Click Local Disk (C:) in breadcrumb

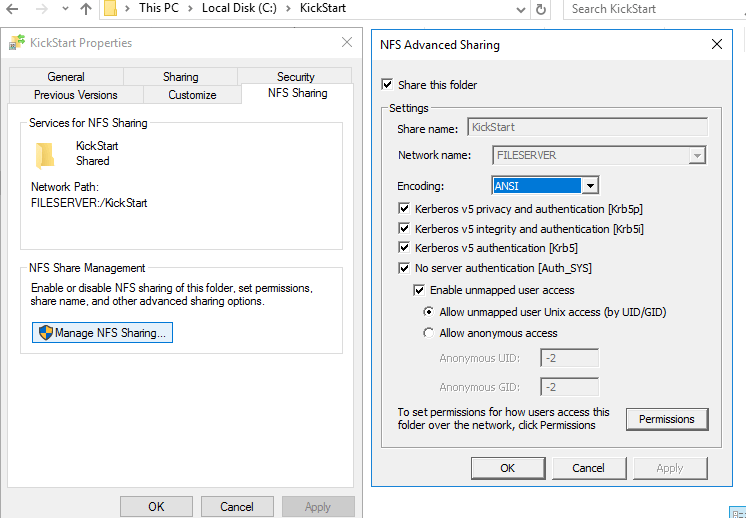pyautogui.click(x=239, y=8)
